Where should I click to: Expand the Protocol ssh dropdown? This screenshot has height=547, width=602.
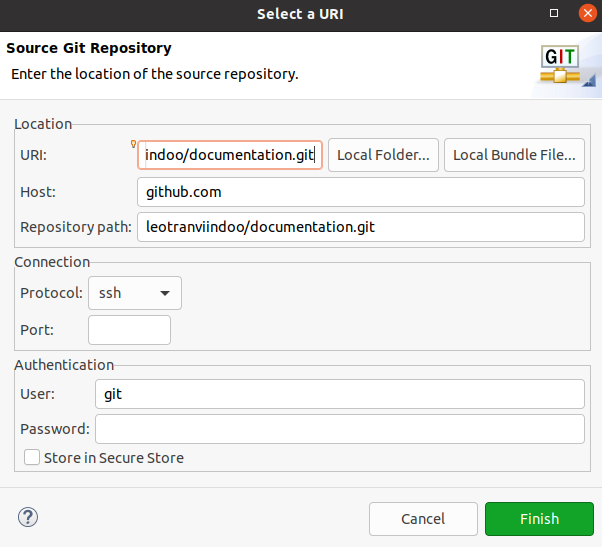point(135,293)
